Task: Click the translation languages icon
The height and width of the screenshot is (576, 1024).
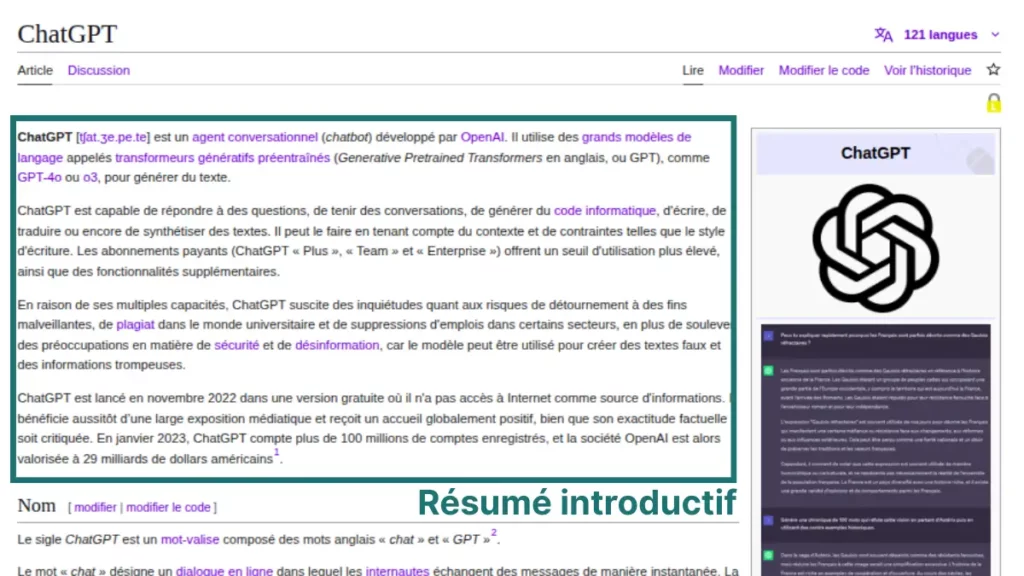Action: pyautogui.click(x=884, y=35)
